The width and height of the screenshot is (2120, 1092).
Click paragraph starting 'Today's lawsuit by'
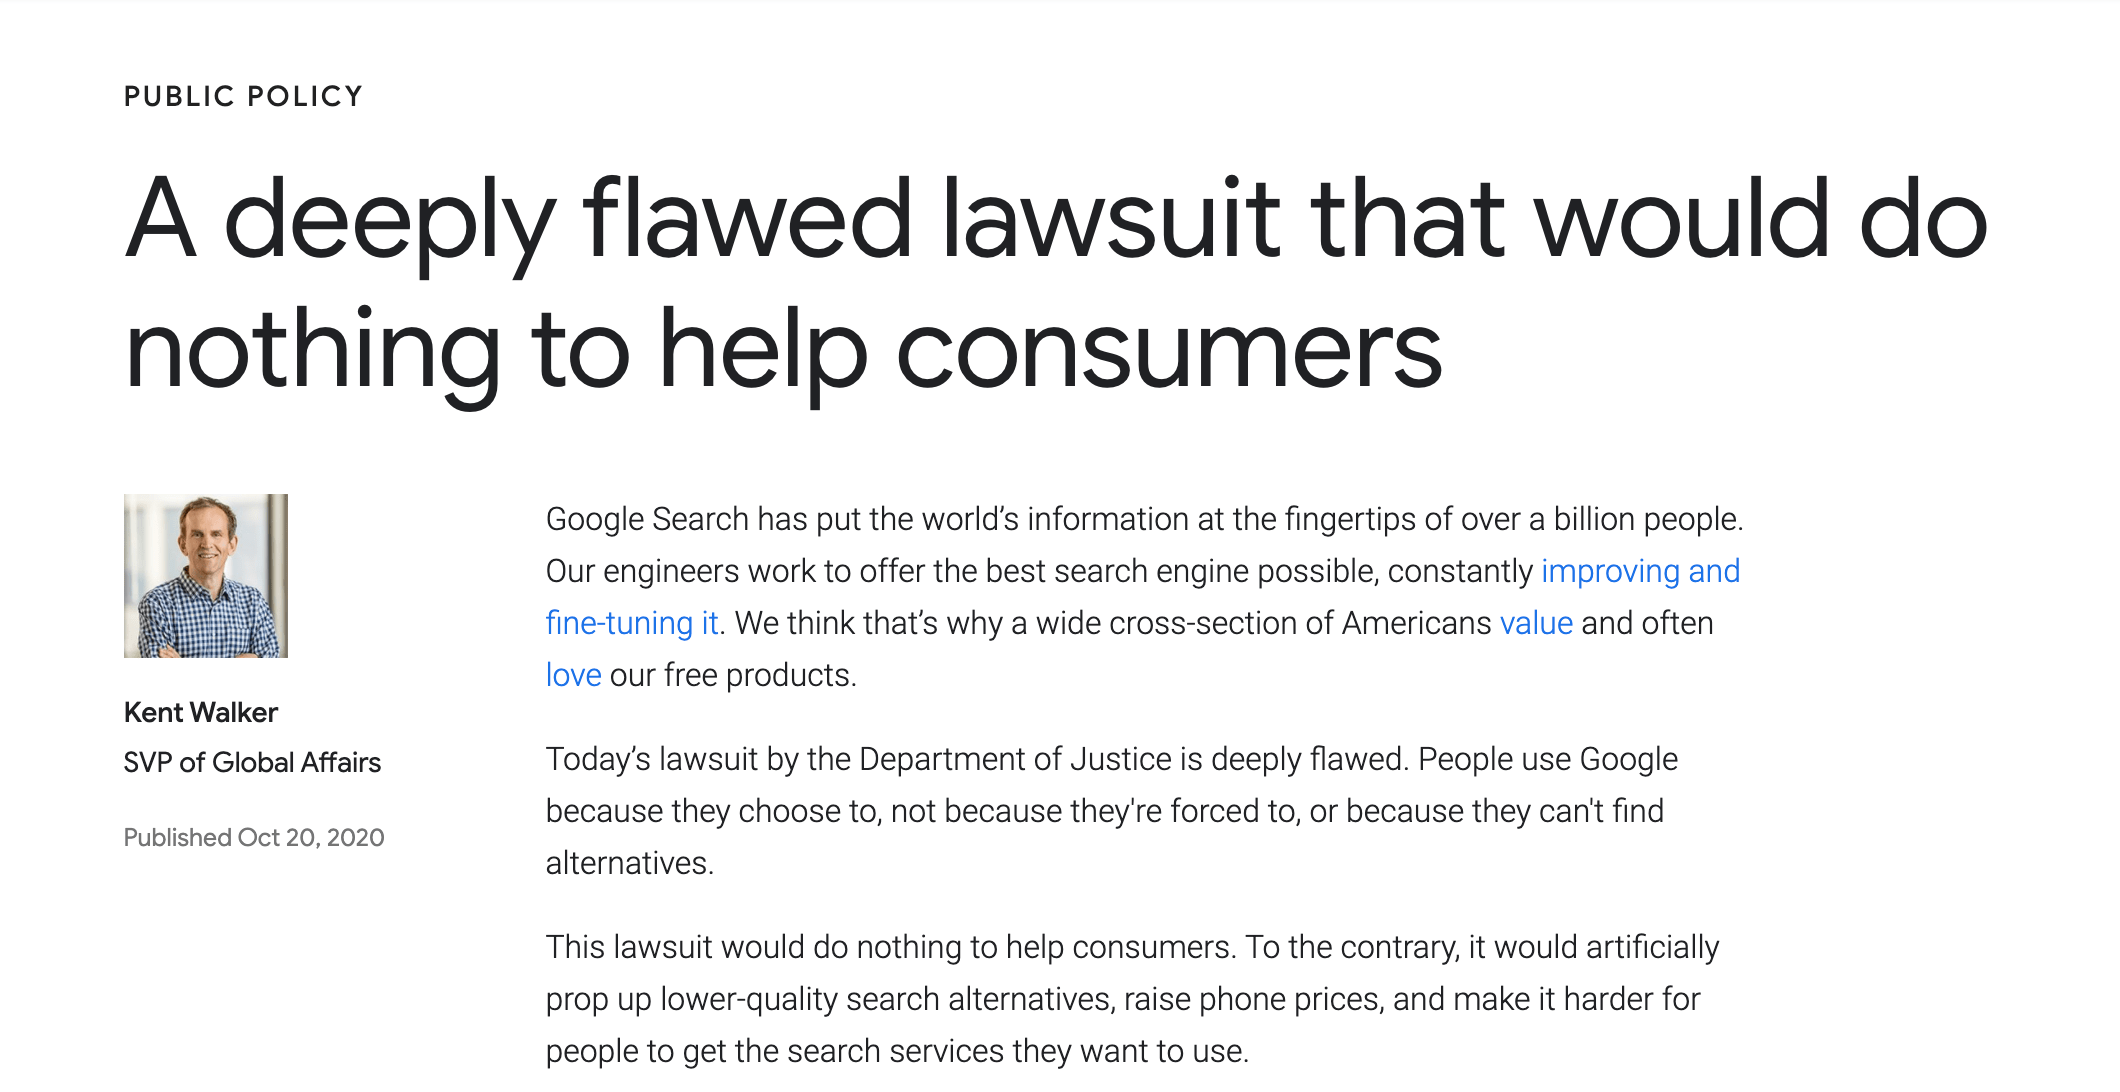1112,811
